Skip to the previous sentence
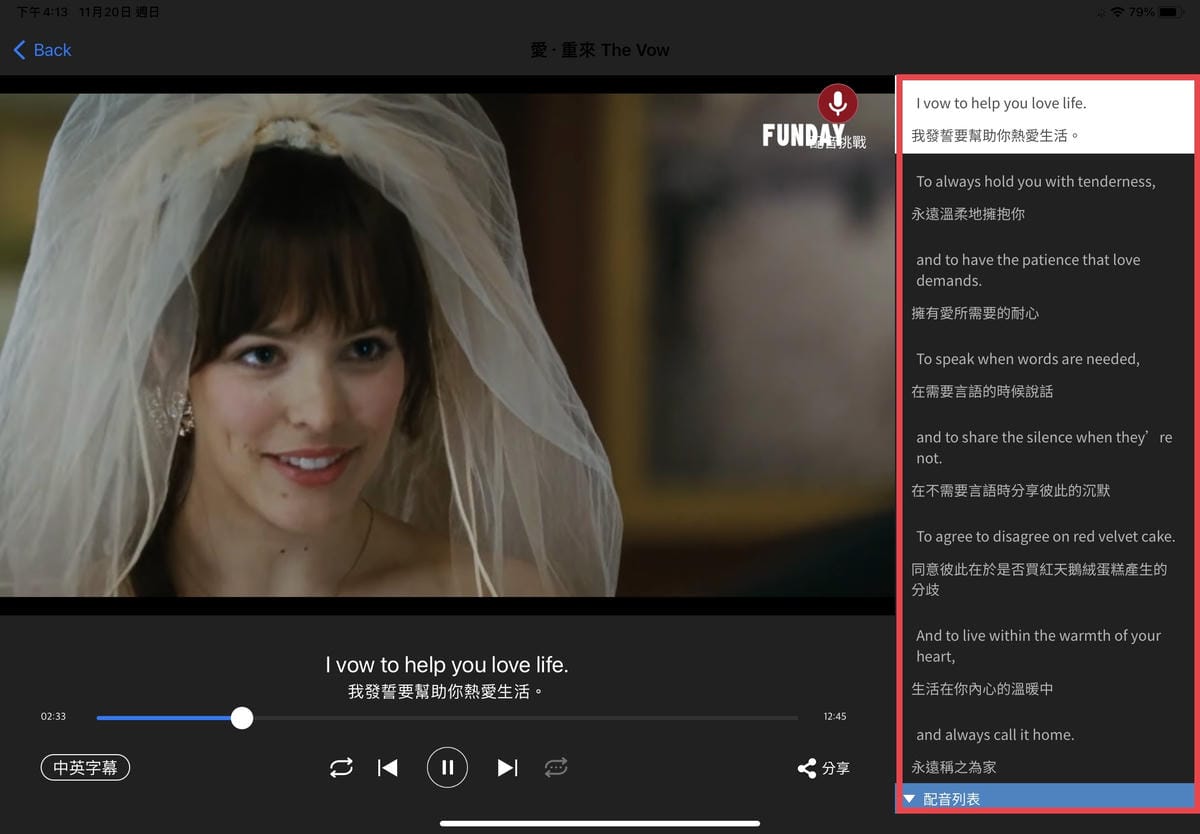Image resolution: width=1200 pixels, height=834 pixels. [x=388, y=767]
